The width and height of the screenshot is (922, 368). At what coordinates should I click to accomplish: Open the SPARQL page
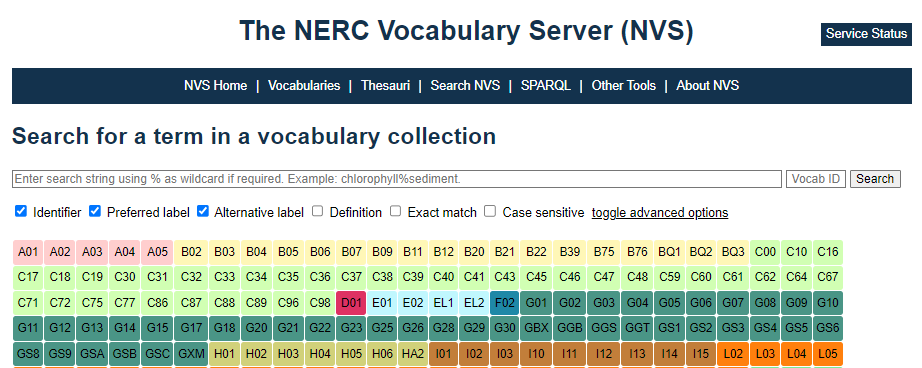pyautogui.click(x=546, y=86)
